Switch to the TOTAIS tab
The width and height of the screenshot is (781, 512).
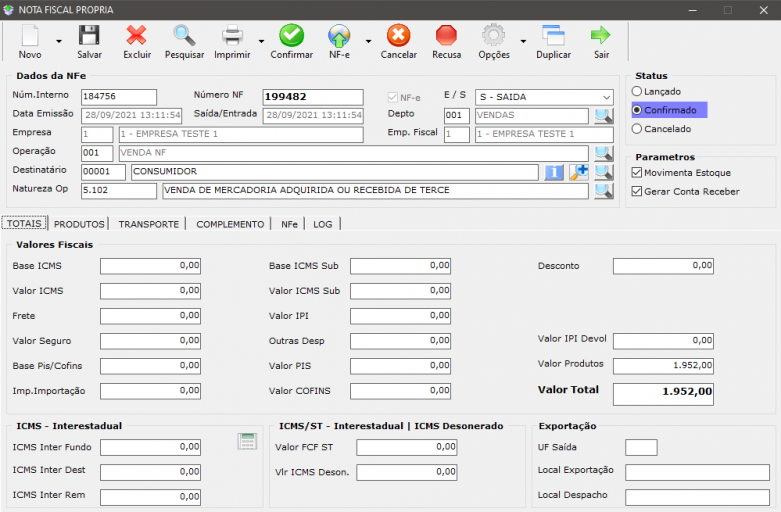[24, 223]
